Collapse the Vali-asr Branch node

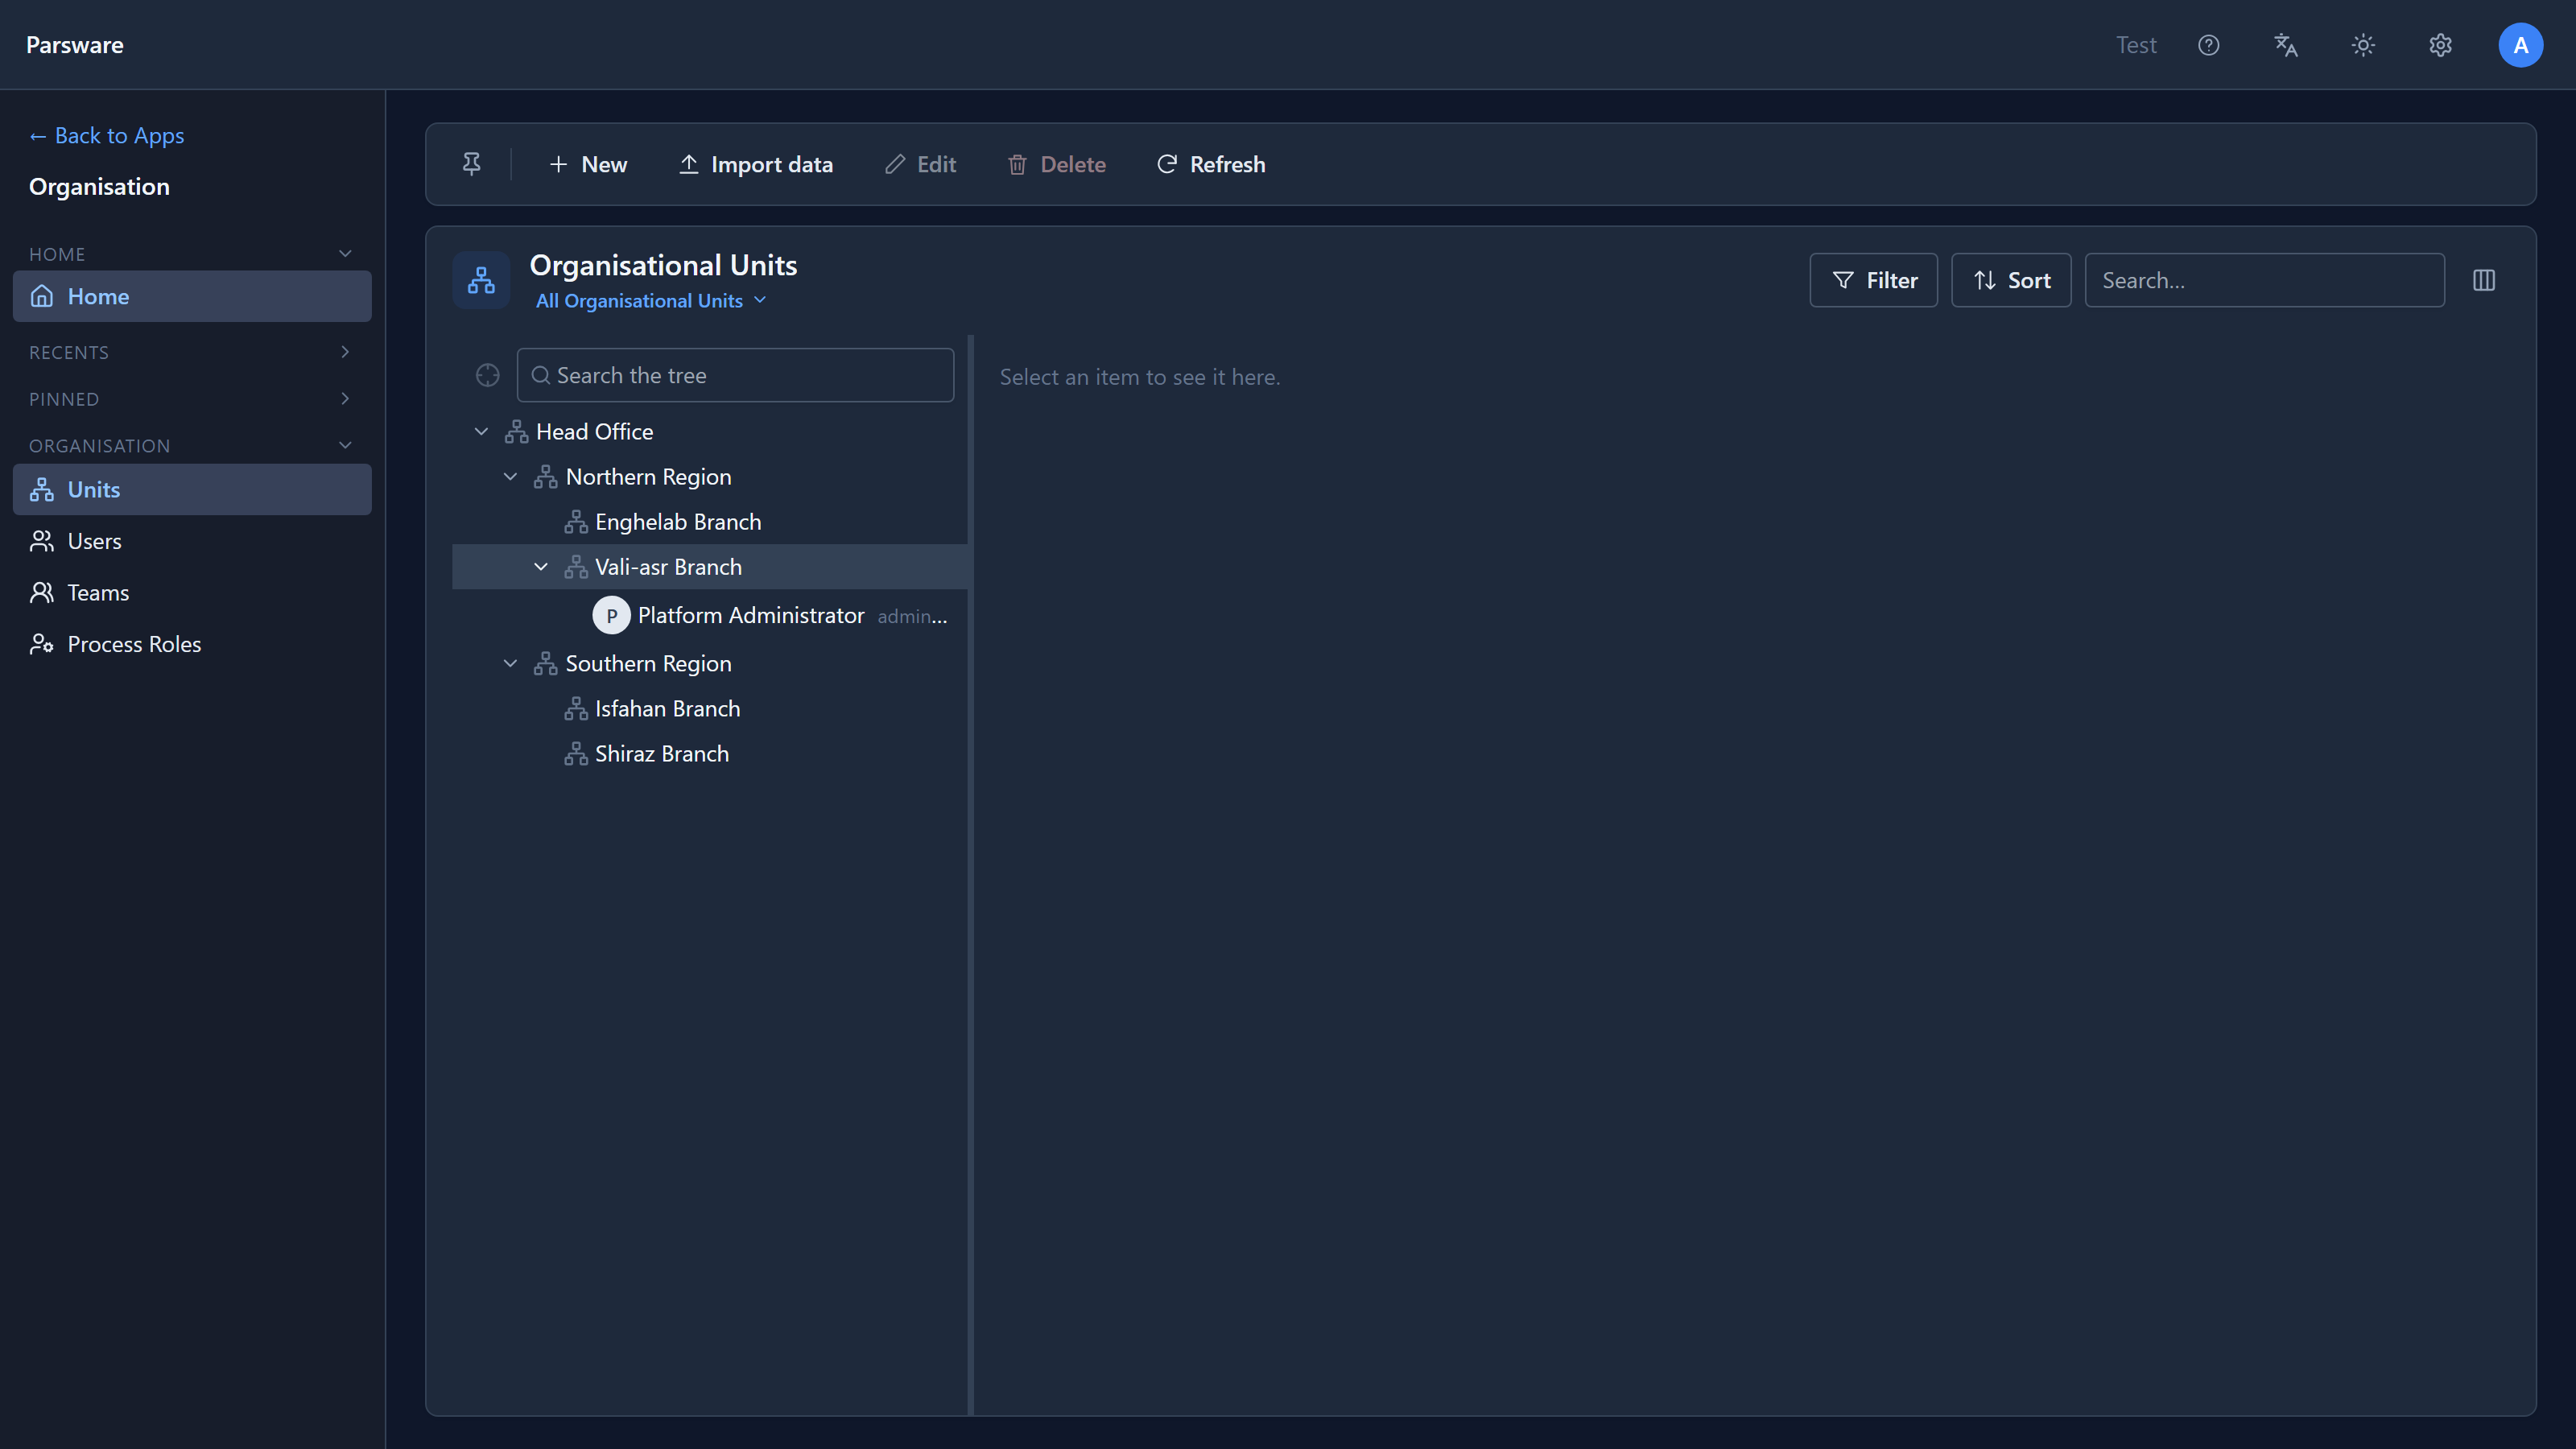pyautogui.click(x=540, y=567)
